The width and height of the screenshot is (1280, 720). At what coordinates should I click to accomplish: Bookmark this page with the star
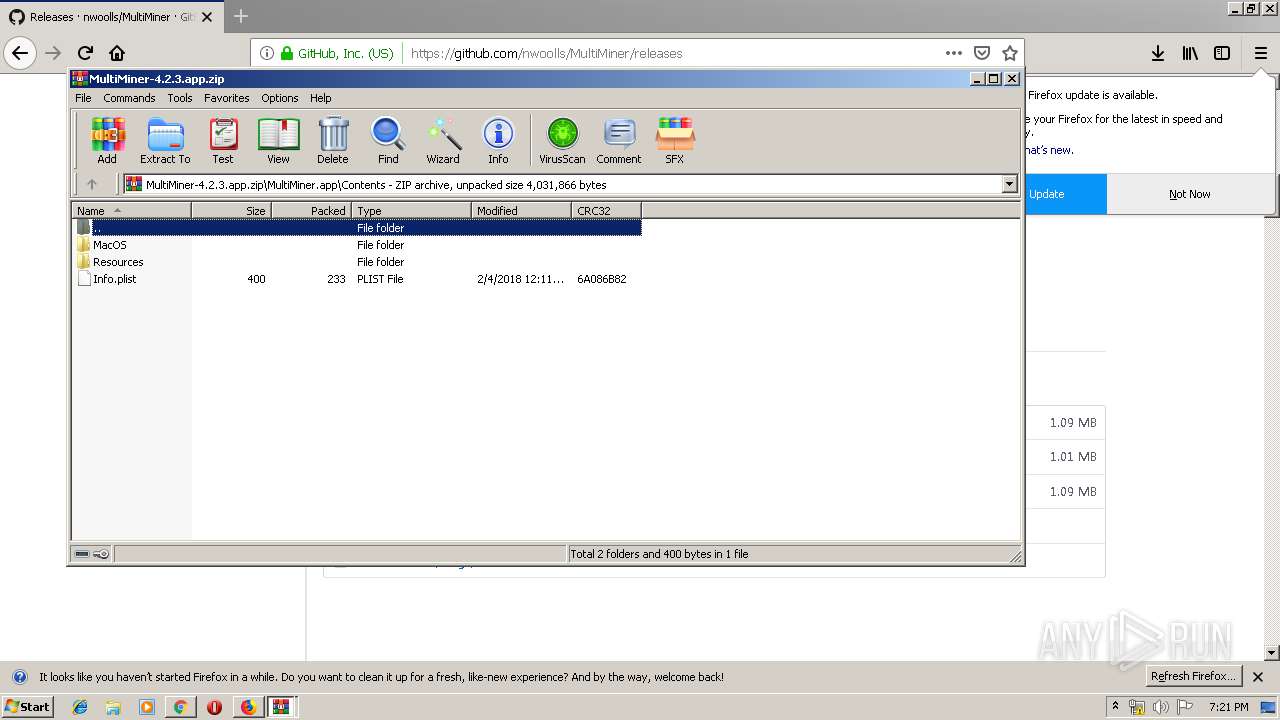coord(1010,53)
